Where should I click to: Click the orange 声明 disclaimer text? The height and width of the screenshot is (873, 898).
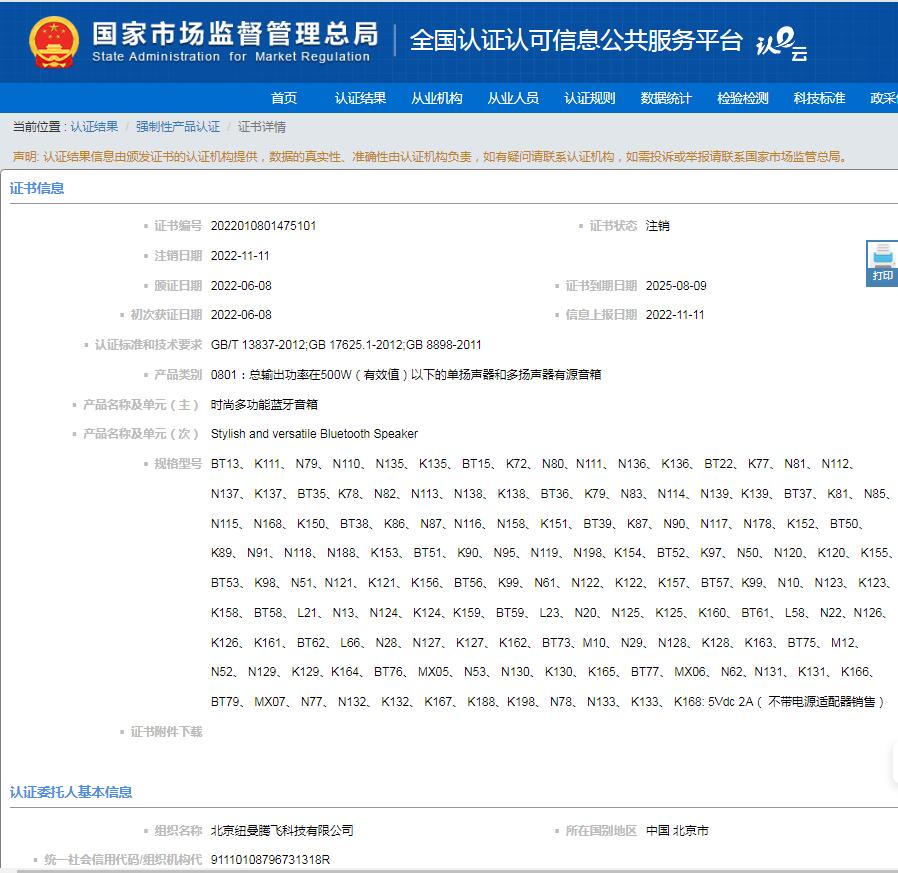[x=430, y=156]
